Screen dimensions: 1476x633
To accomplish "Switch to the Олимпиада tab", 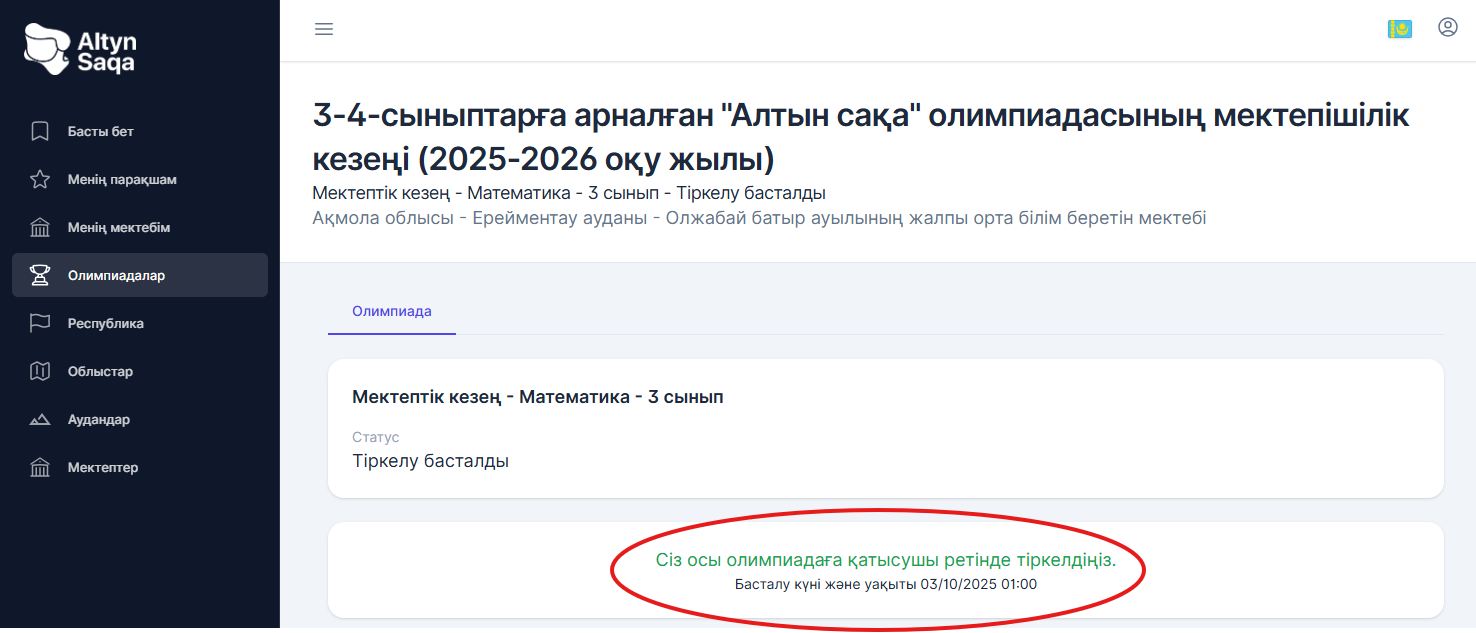I will (391, 312).
